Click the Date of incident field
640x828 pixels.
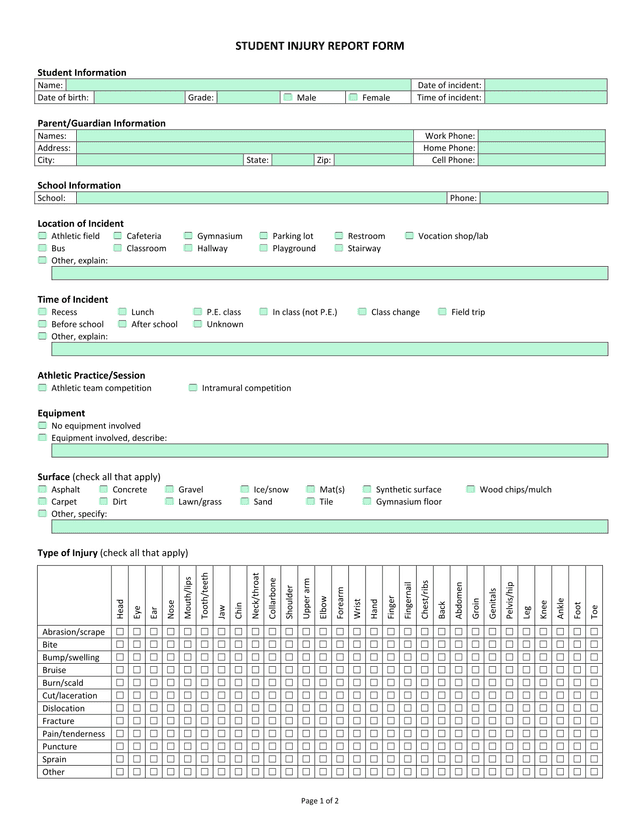point(546,85)
